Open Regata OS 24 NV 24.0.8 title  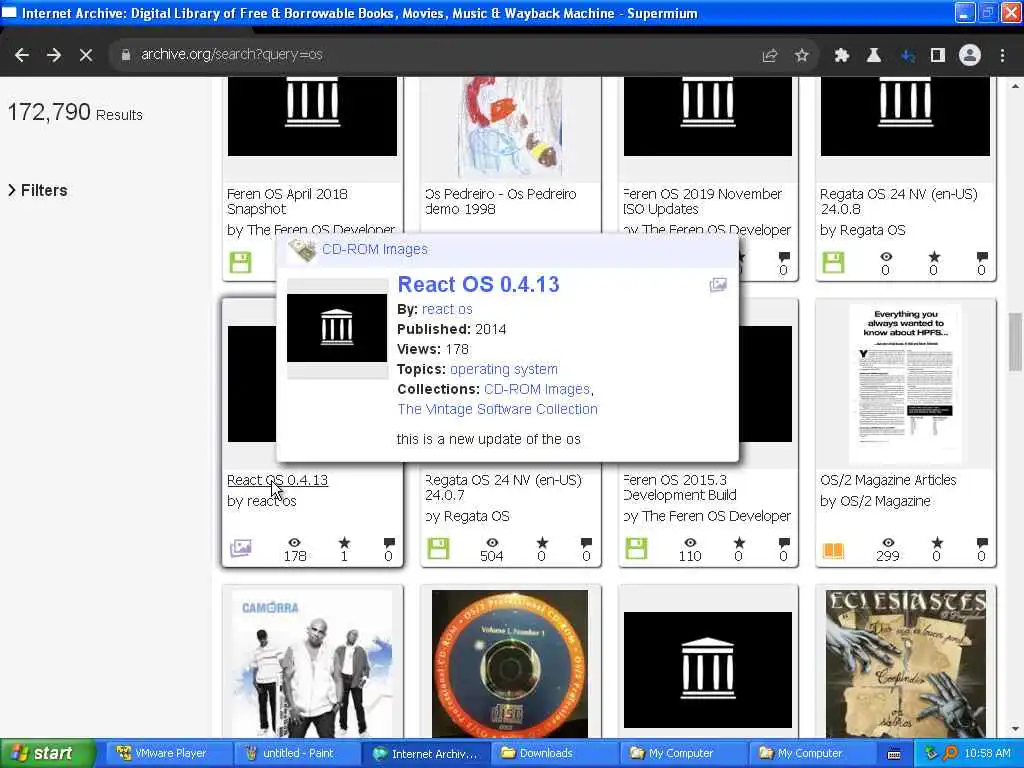coord(899,201)
